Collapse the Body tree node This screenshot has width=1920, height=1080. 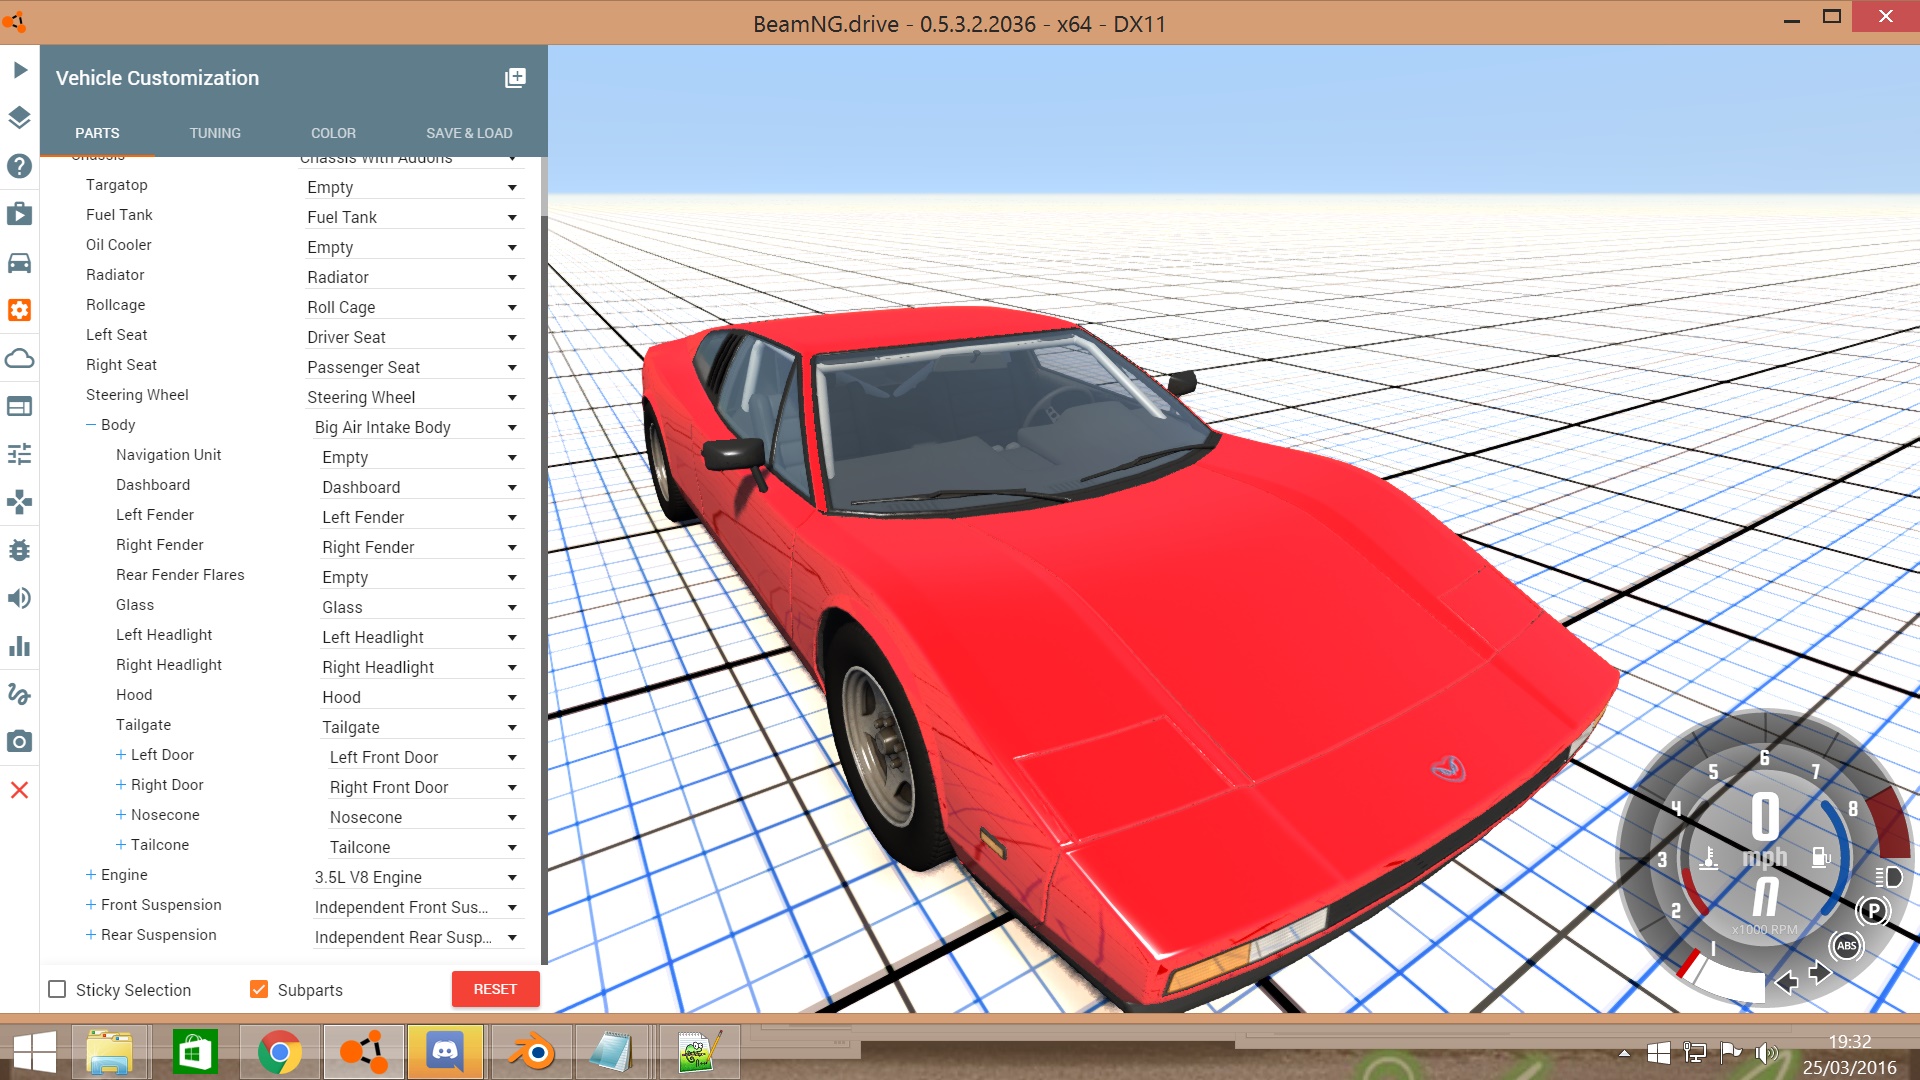(91, 425)
